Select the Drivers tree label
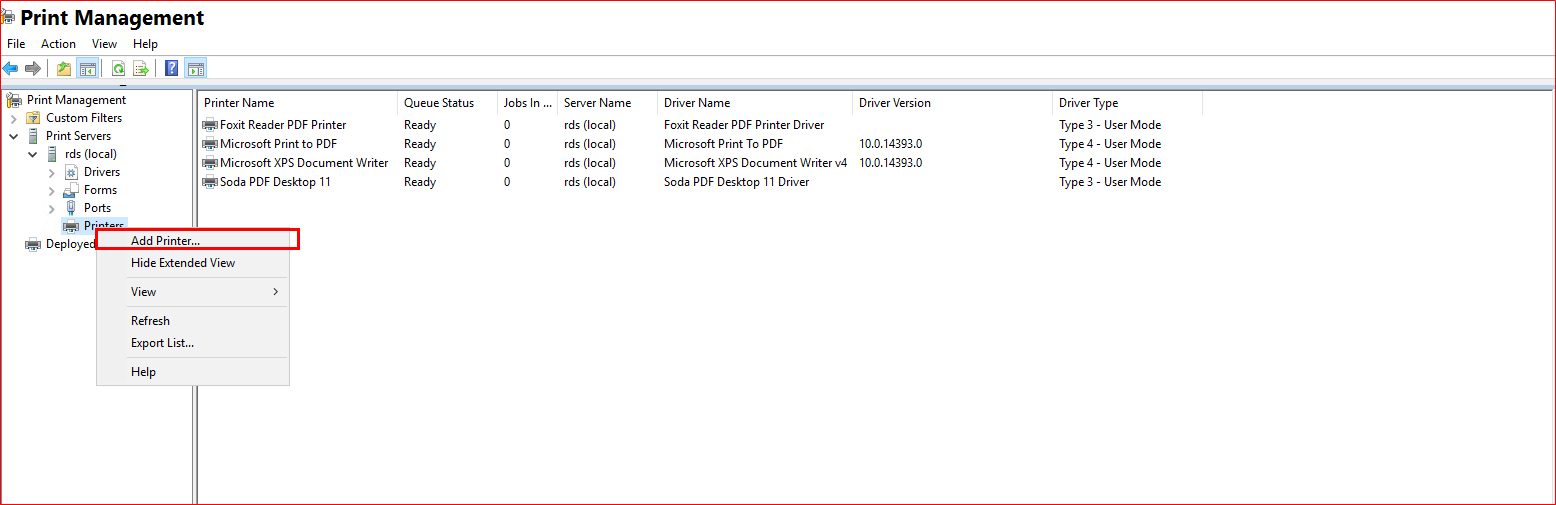 [102, 172]
